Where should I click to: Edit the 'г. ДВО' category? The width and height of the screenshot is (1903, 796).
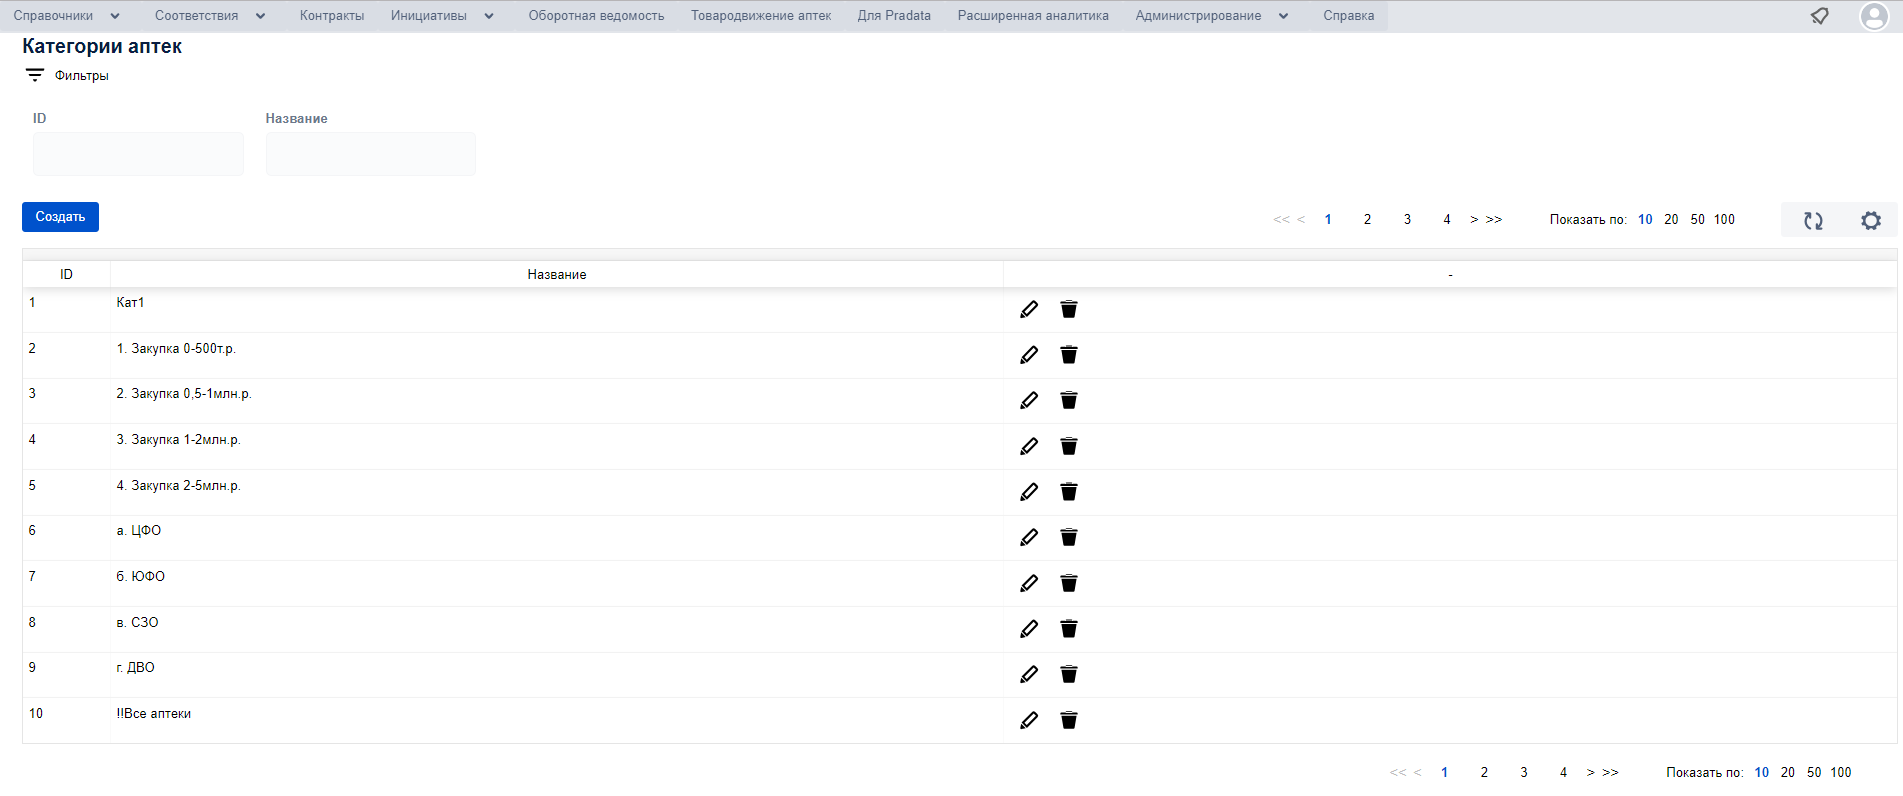coord(1029,674)
